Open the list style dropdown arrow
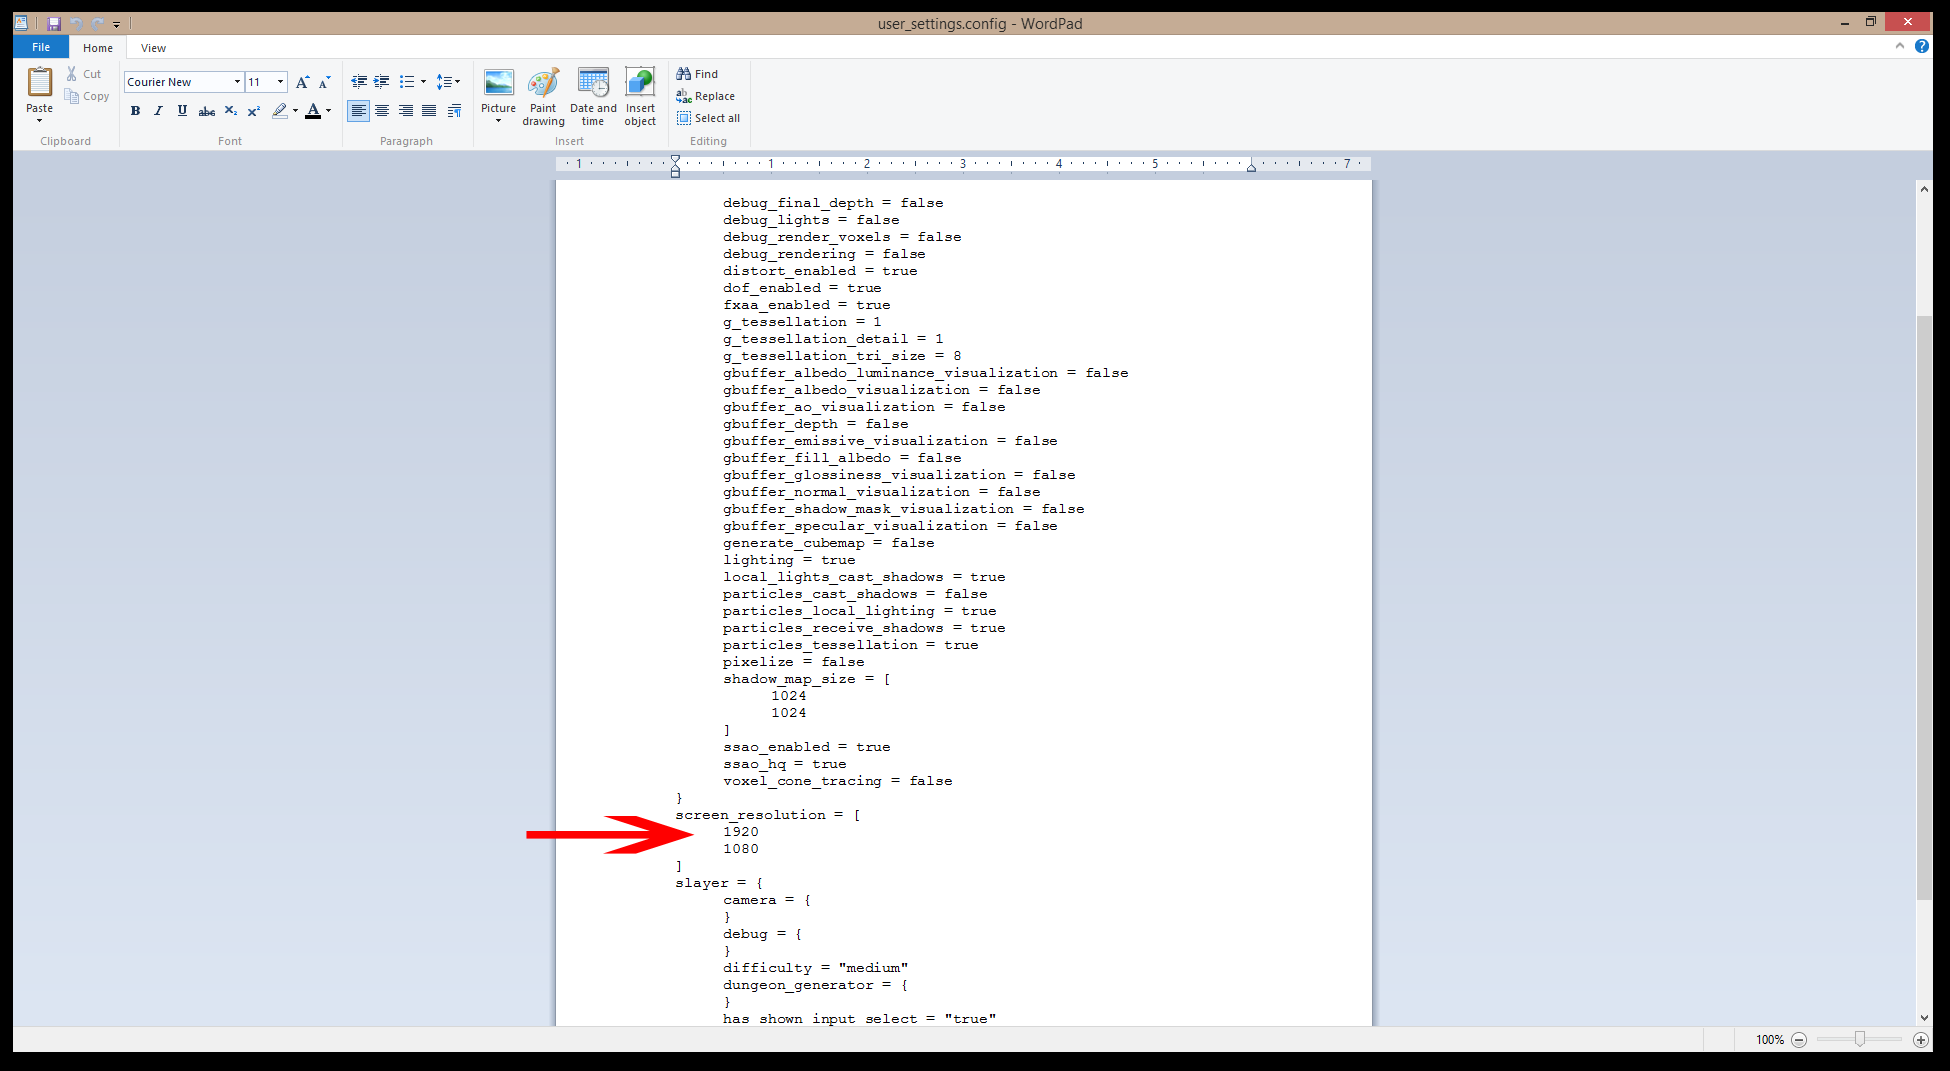 (423, 82)
